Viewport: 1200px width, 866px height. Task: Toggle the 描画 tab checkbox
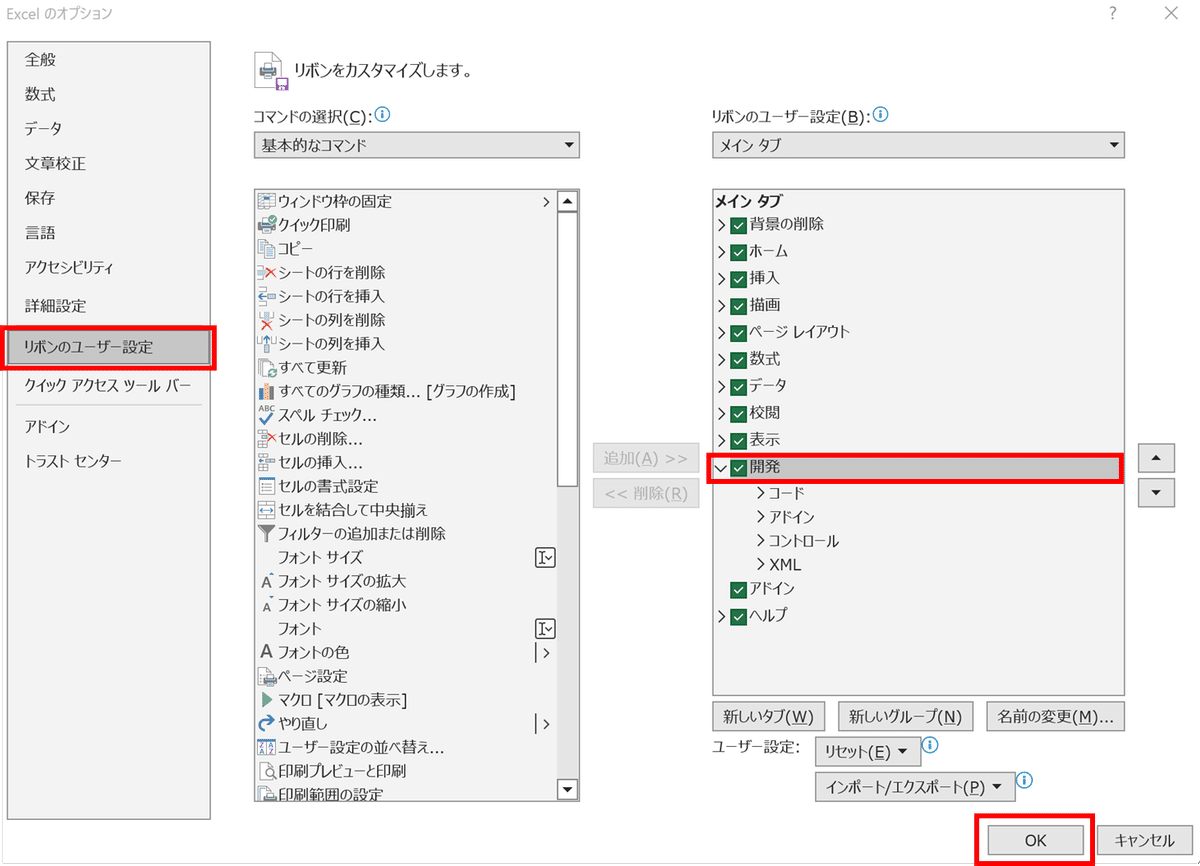click(739, 306)
